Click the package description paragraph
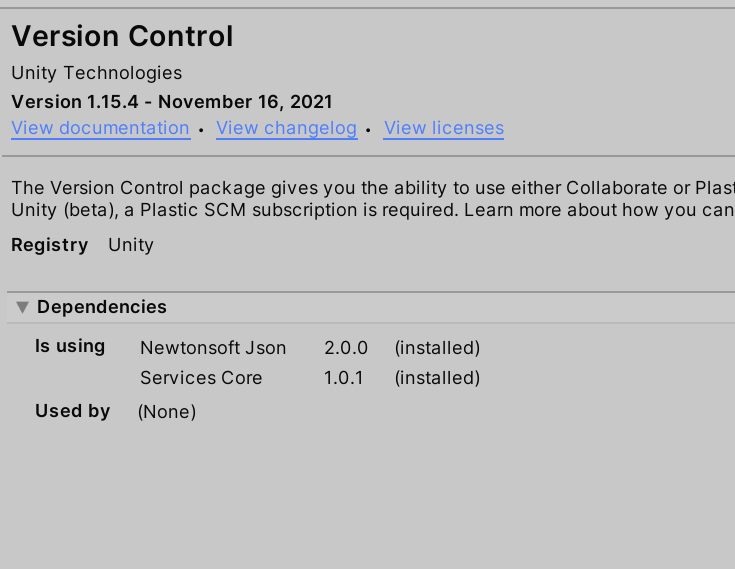 [372, 199]
